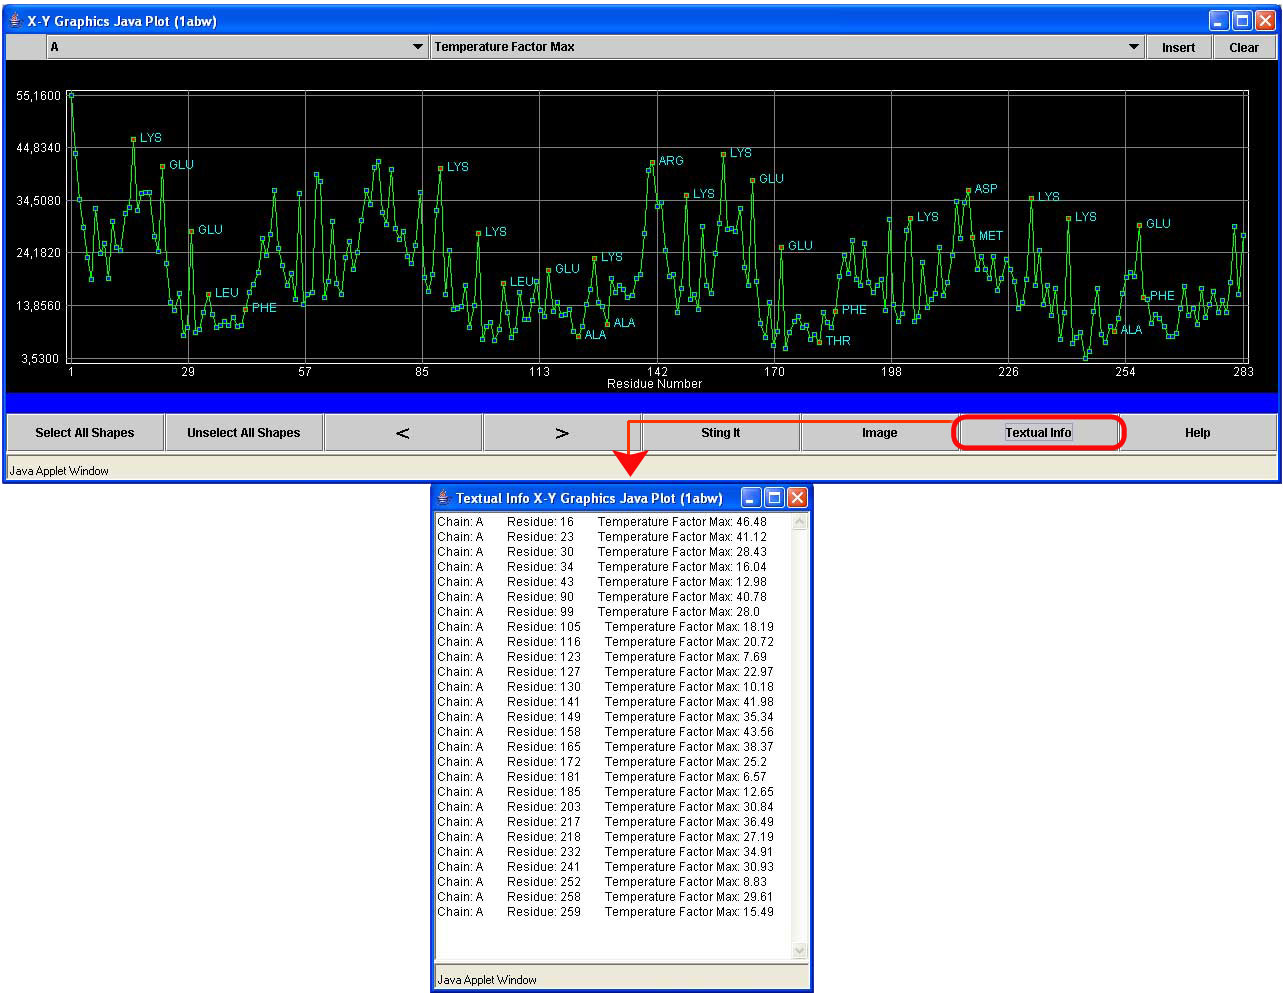Expand the Temperature Factor Max dropdown

pos(787,47)
